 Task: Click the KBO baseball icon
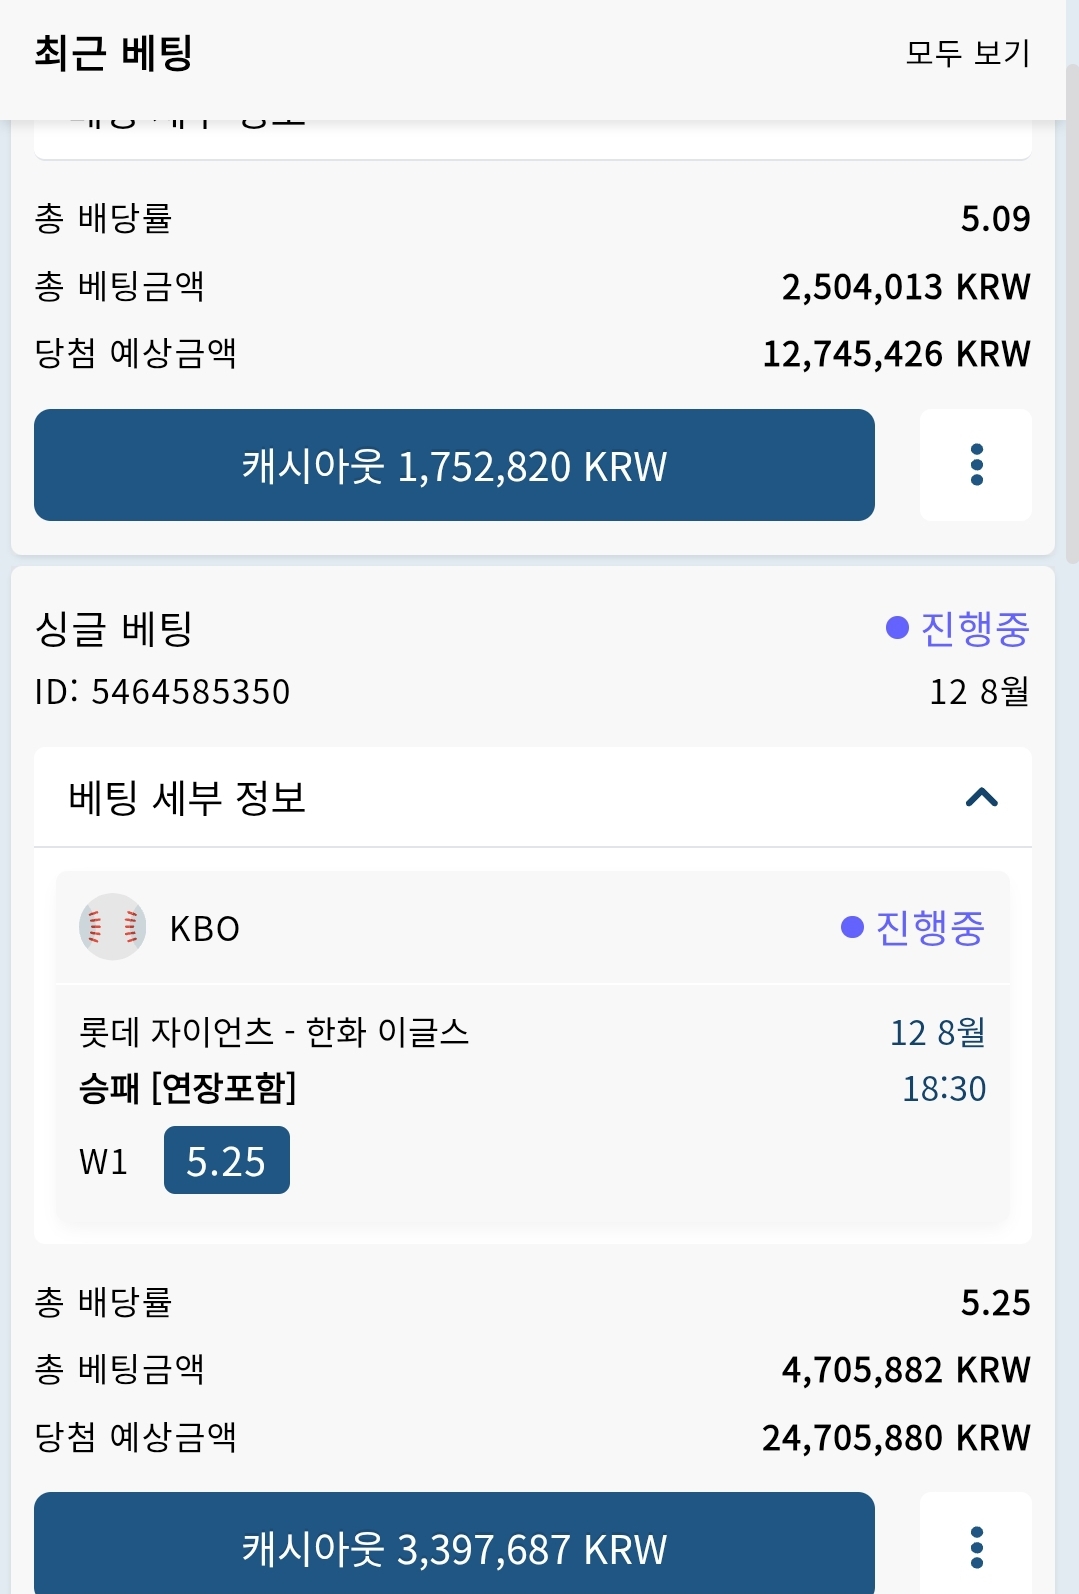[113, 927]
